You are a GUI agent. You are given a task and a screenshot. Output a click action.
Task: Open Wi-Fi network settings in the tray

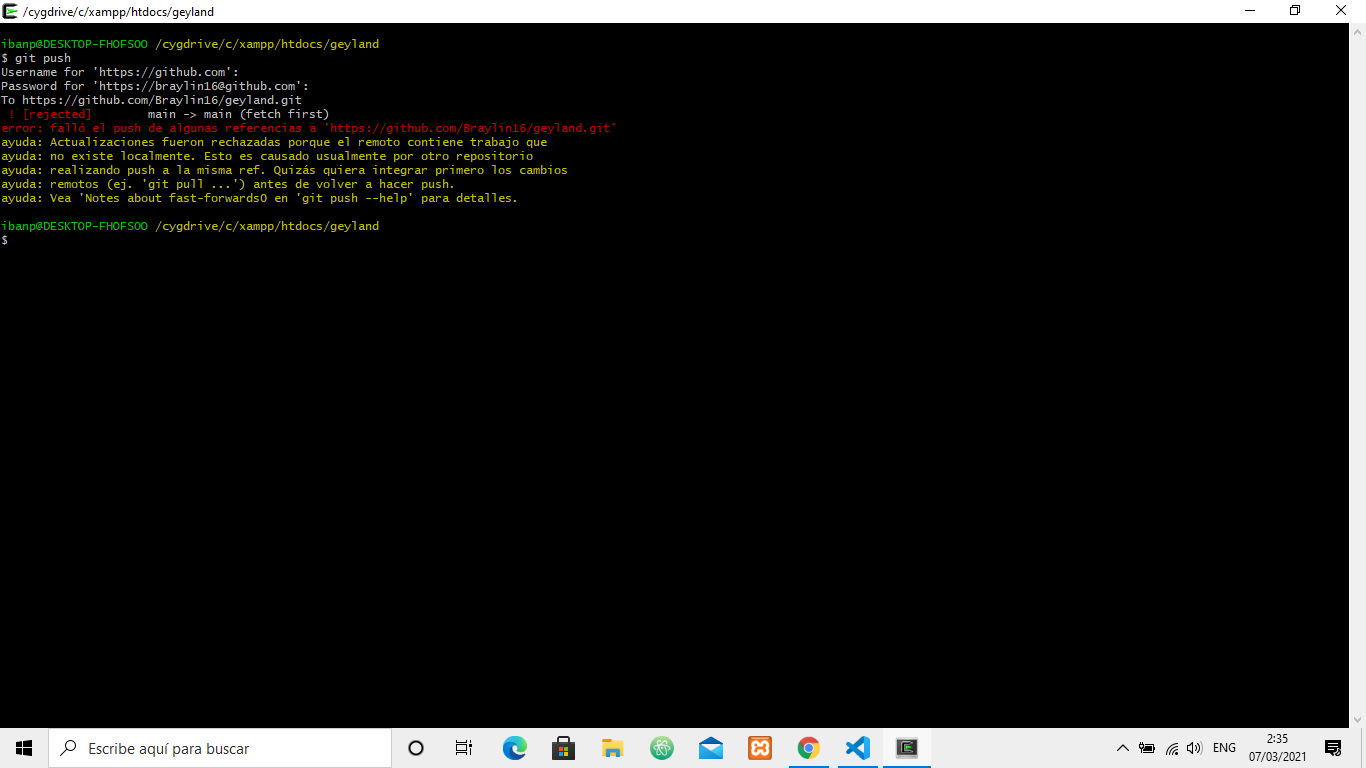tap(1171, 748)
